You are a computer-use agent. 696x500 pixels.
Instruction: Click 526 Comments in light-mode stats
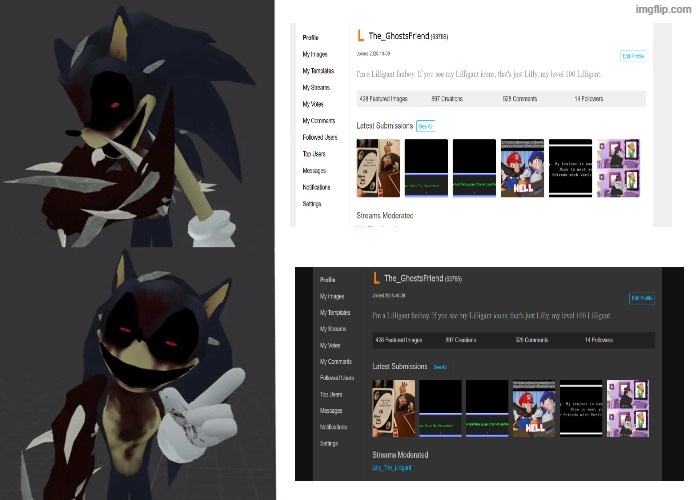(x=520, y=99)
